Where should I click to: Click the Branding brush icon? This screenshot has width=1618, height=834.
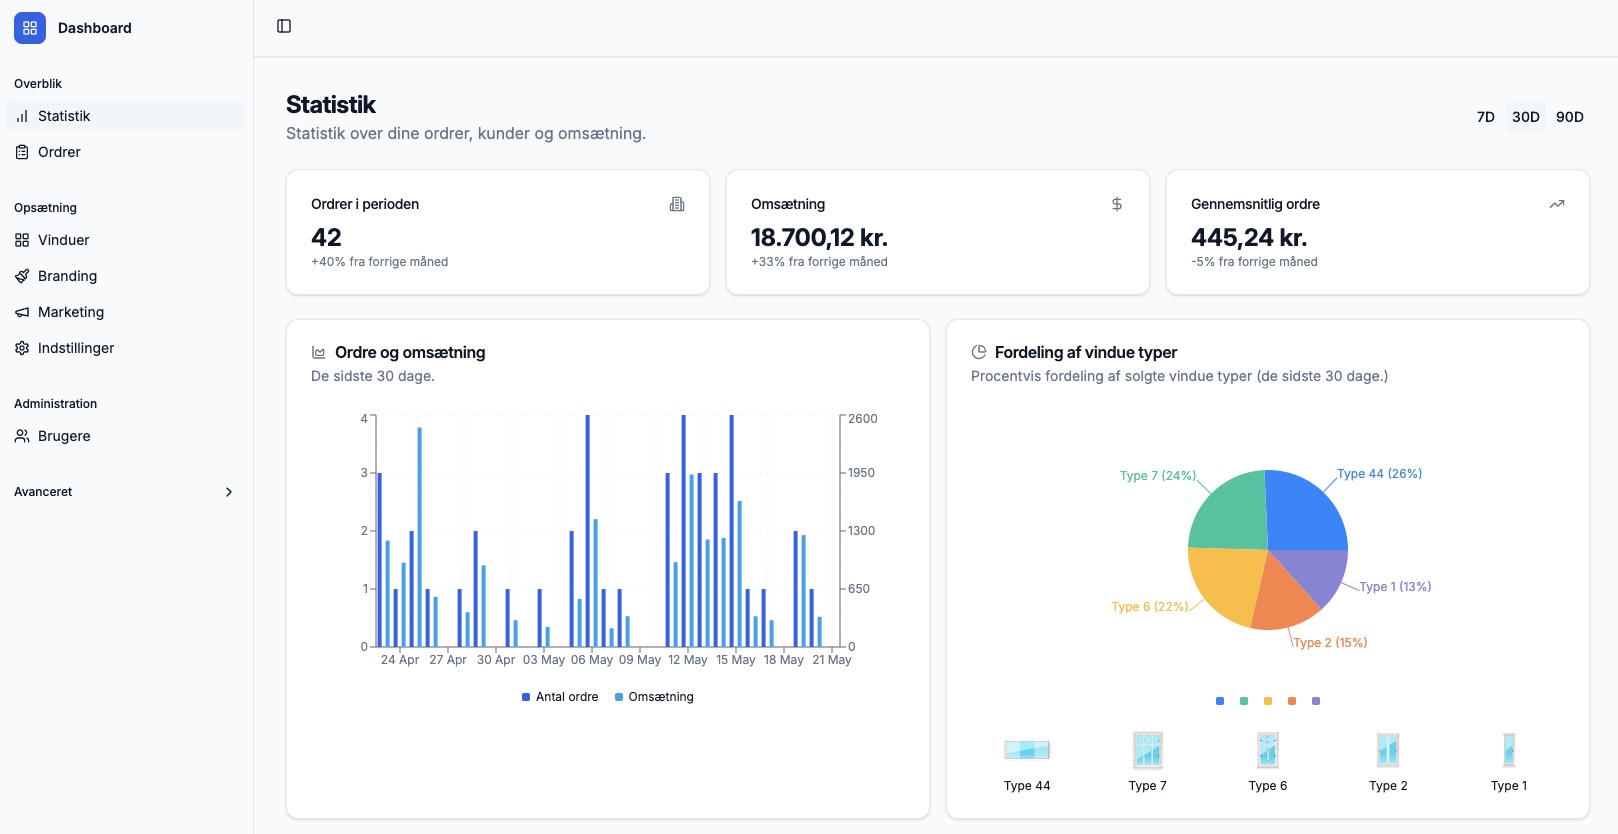coord(22,276)
